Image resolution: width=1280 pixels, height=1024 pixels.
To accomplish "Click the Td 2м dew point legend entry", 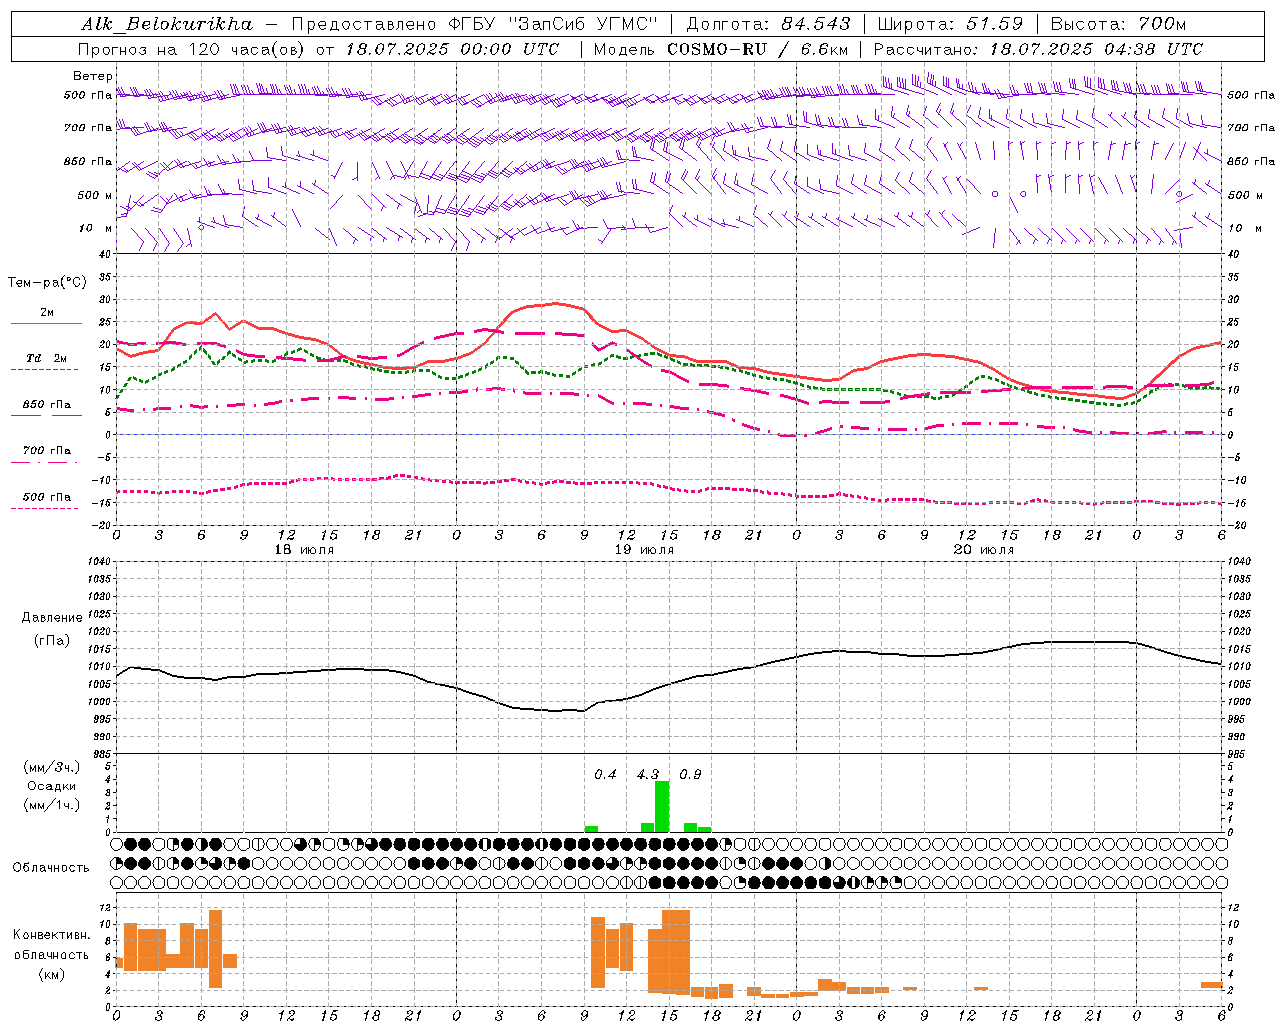I will [x=47, y=358].
